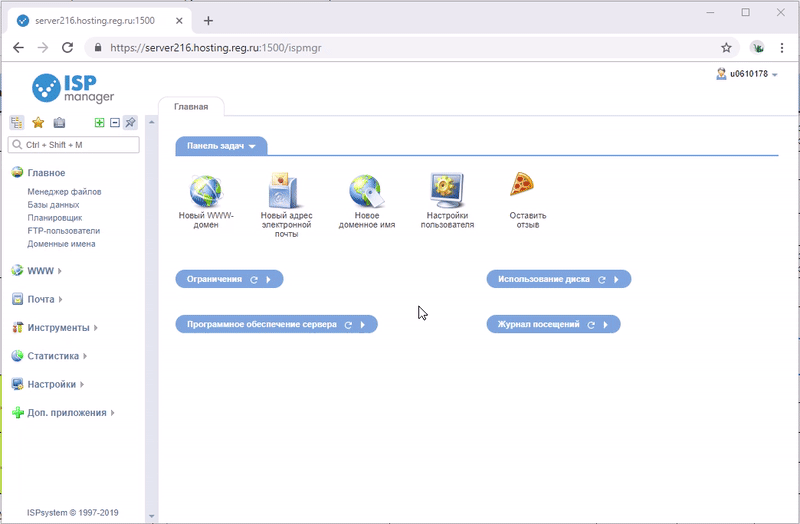This screenshot has width=800, height=524.
Task: Expand all menu sections with green plus icon
Action: click(99, 122)
